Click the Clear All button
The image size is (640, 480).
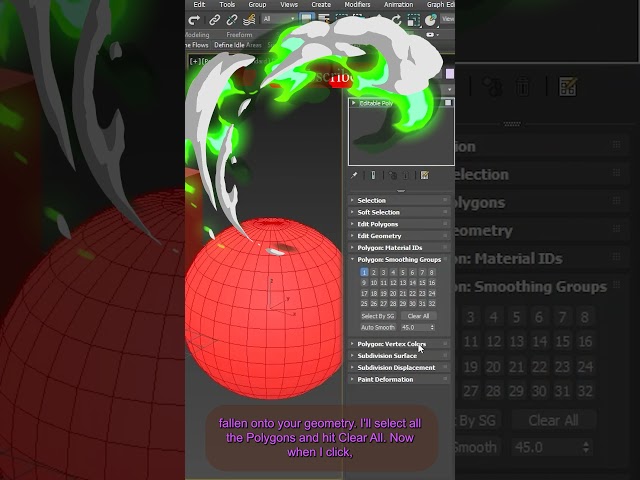click(x=418, y=316)
